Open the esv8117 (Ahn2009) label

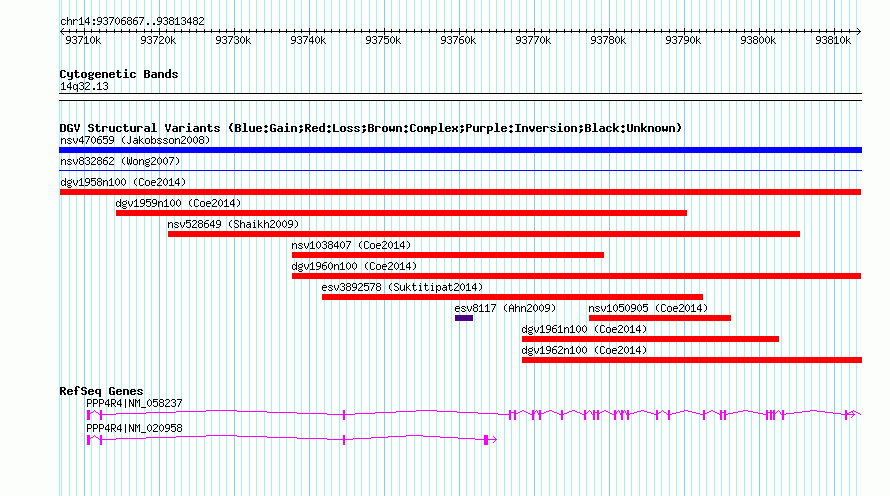[x=505, y=308]
